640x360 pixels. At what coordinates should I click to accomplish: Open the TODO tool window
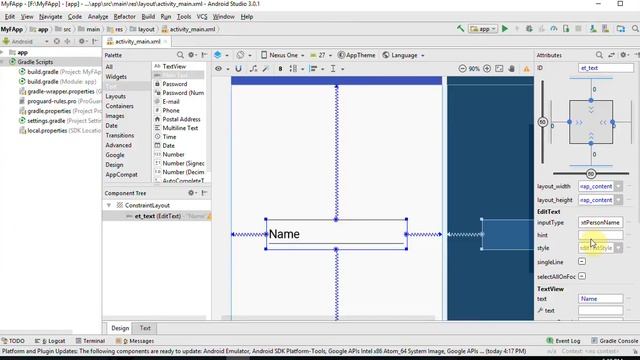pos(13,340)
